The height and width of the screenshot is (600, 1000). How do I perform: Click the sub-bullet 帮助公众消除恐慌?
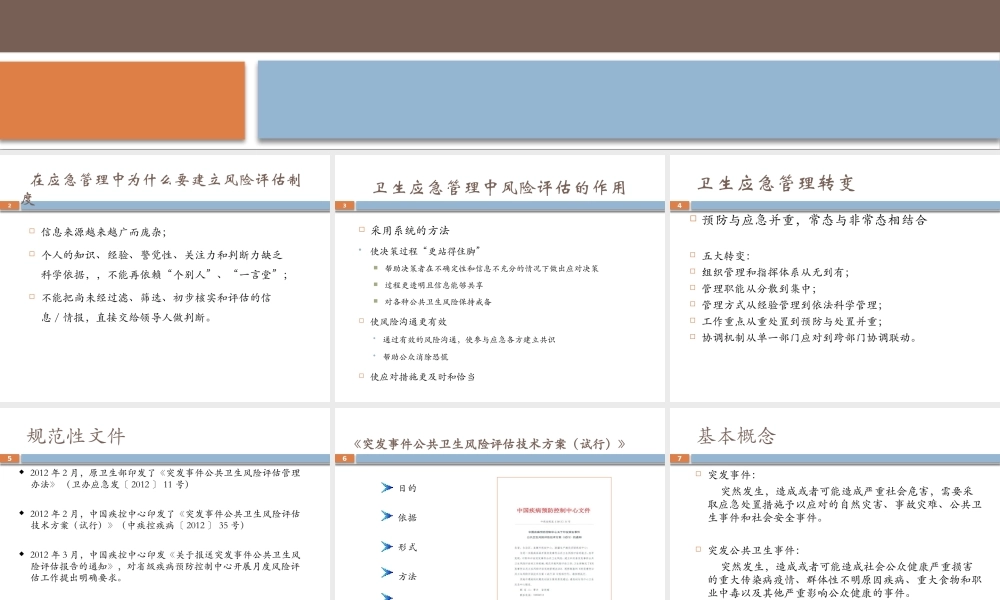tap(415, 357)
